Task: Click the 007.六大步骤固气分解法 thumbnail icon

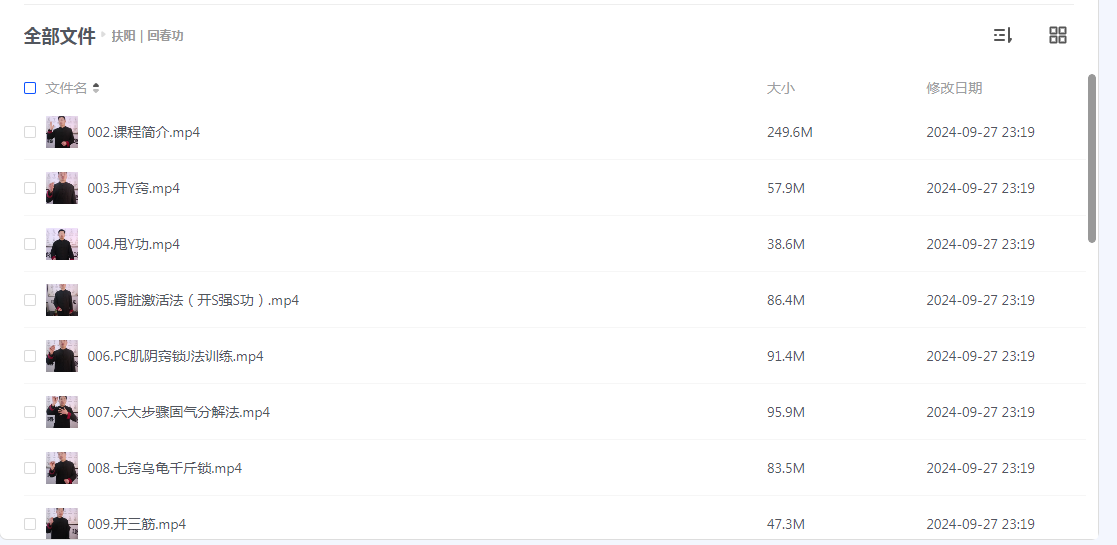Action: [x=62, y=412]
